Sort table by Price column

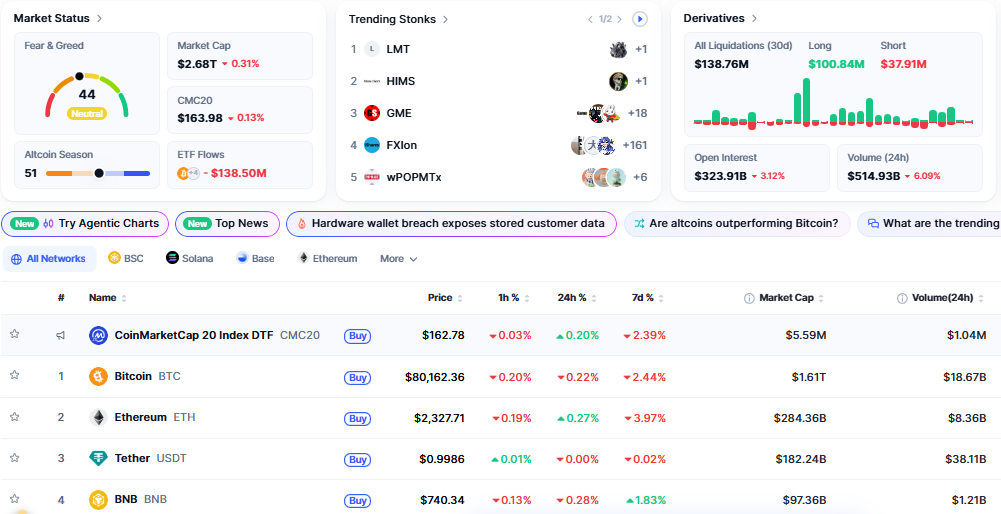click(x=445, y=298)
